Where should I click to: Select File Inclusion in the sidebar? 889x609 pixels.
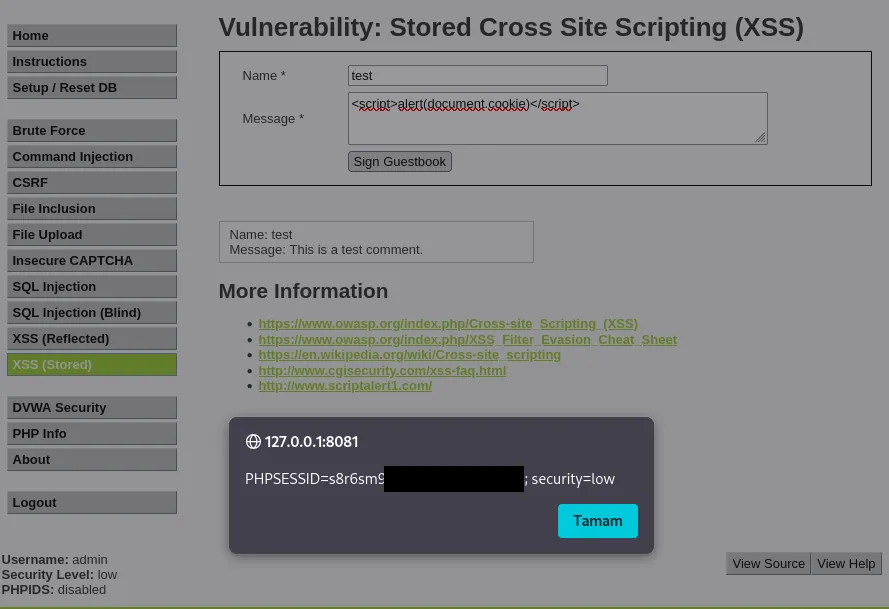(x=92, y=209)
